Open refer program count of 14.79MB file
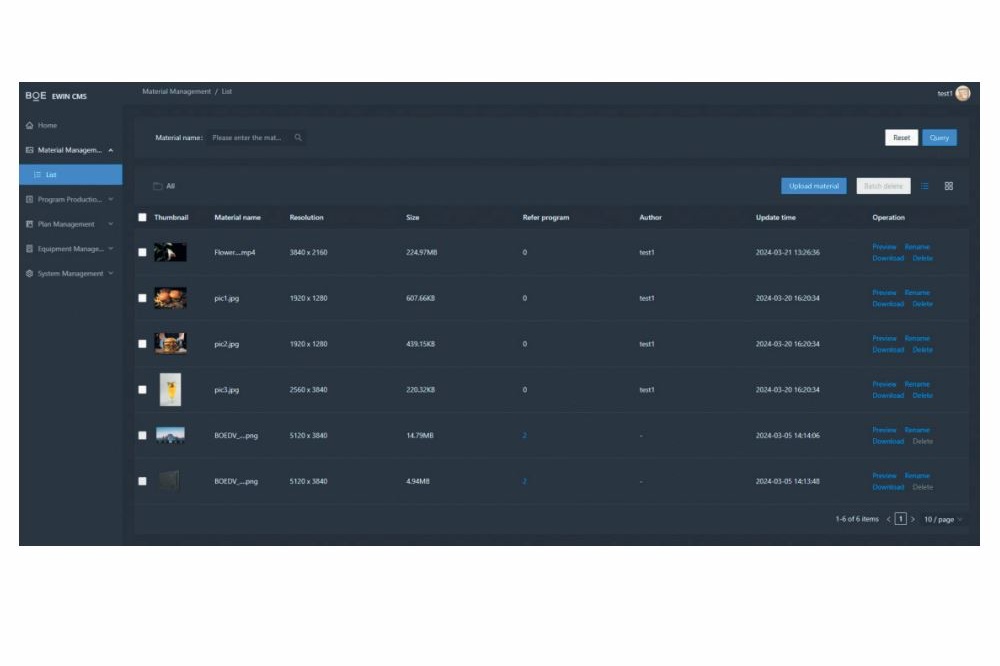Screen dimensions: 1000x666 click(524, 436)
